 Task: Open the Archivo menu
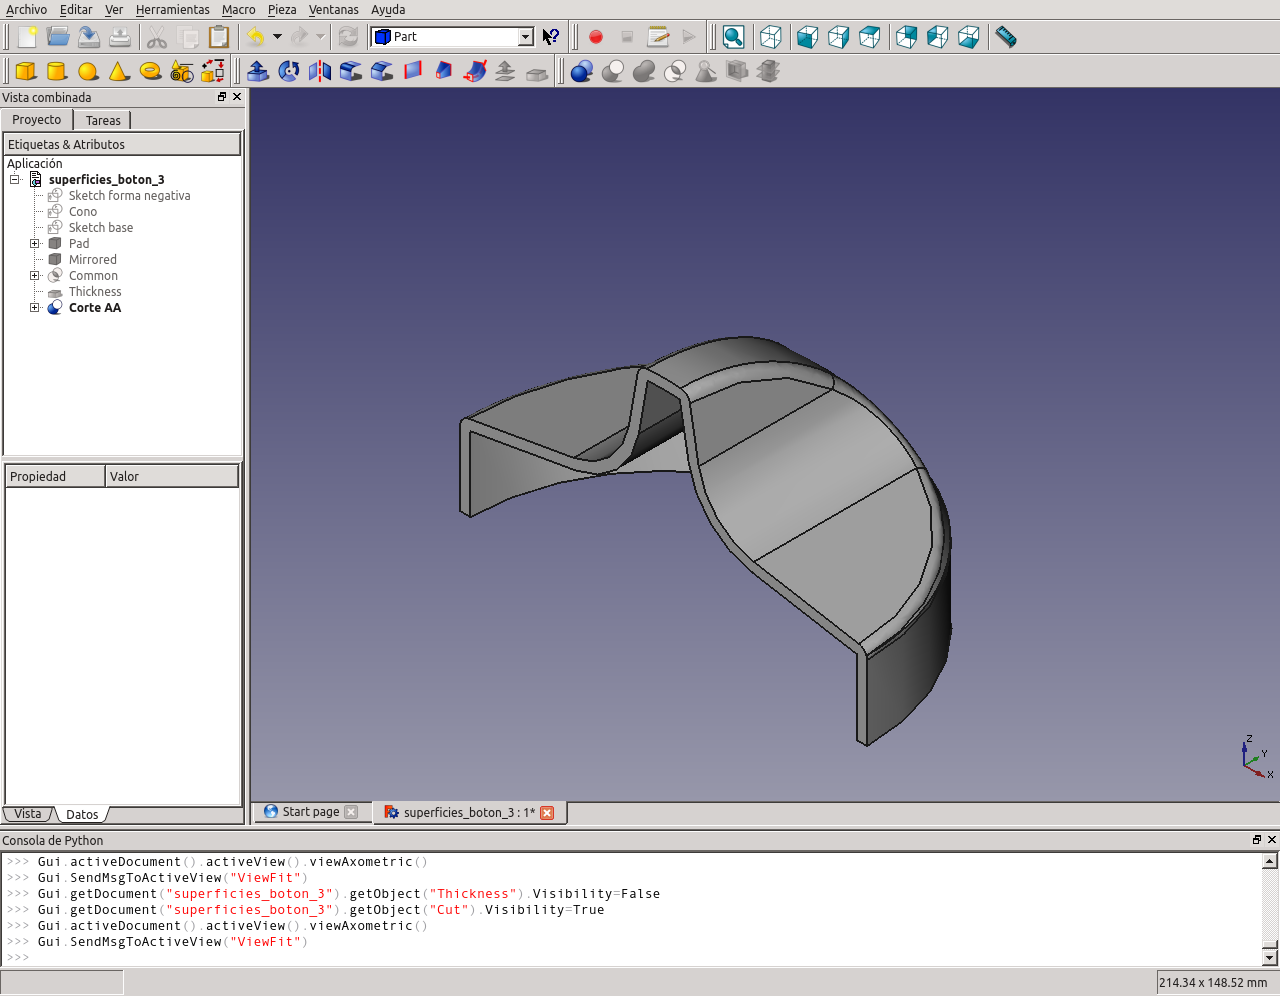[x=26, y=9]
